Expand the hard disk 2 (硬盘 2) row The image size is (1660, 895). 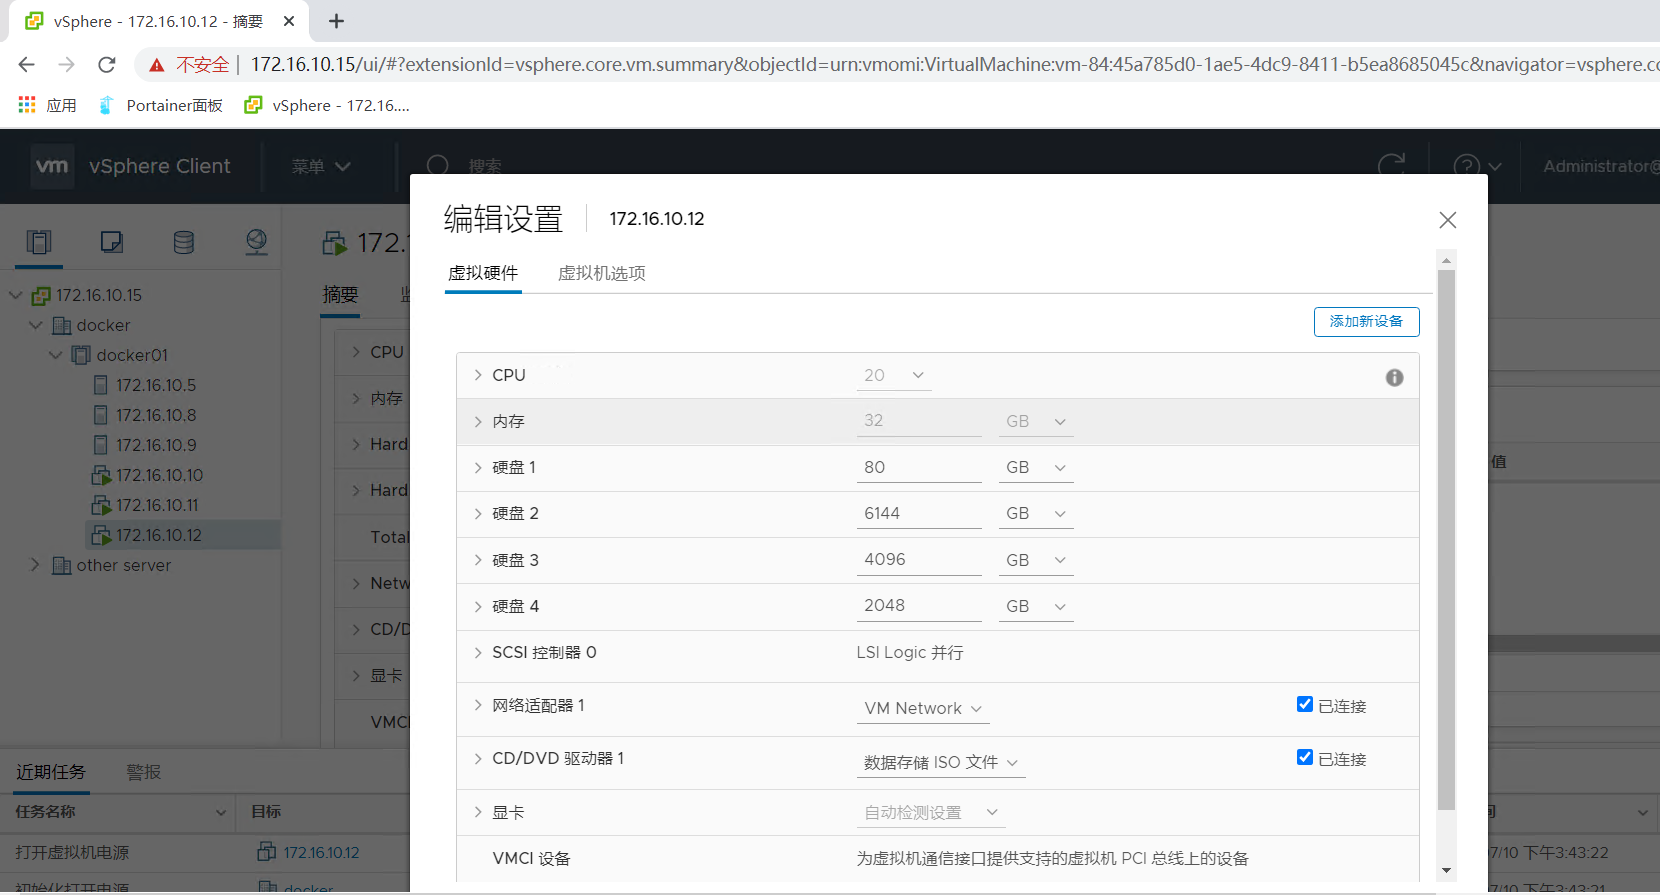pos(478,514)
